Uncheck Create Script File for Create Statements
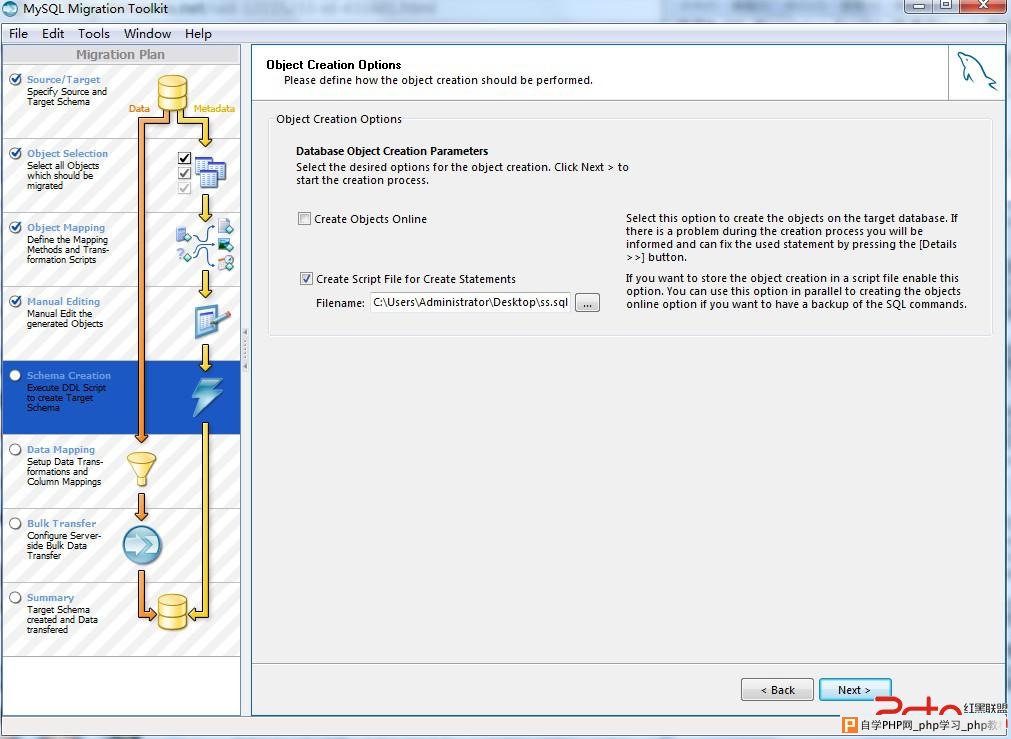The height and width of the screenshot is (739, 1011). [x=306, y=279]
